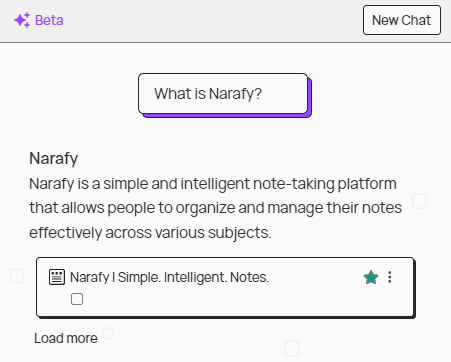Click the purple sparkle AI icon
The height and width of the screenshot is (362, 451).
[22, 20]
